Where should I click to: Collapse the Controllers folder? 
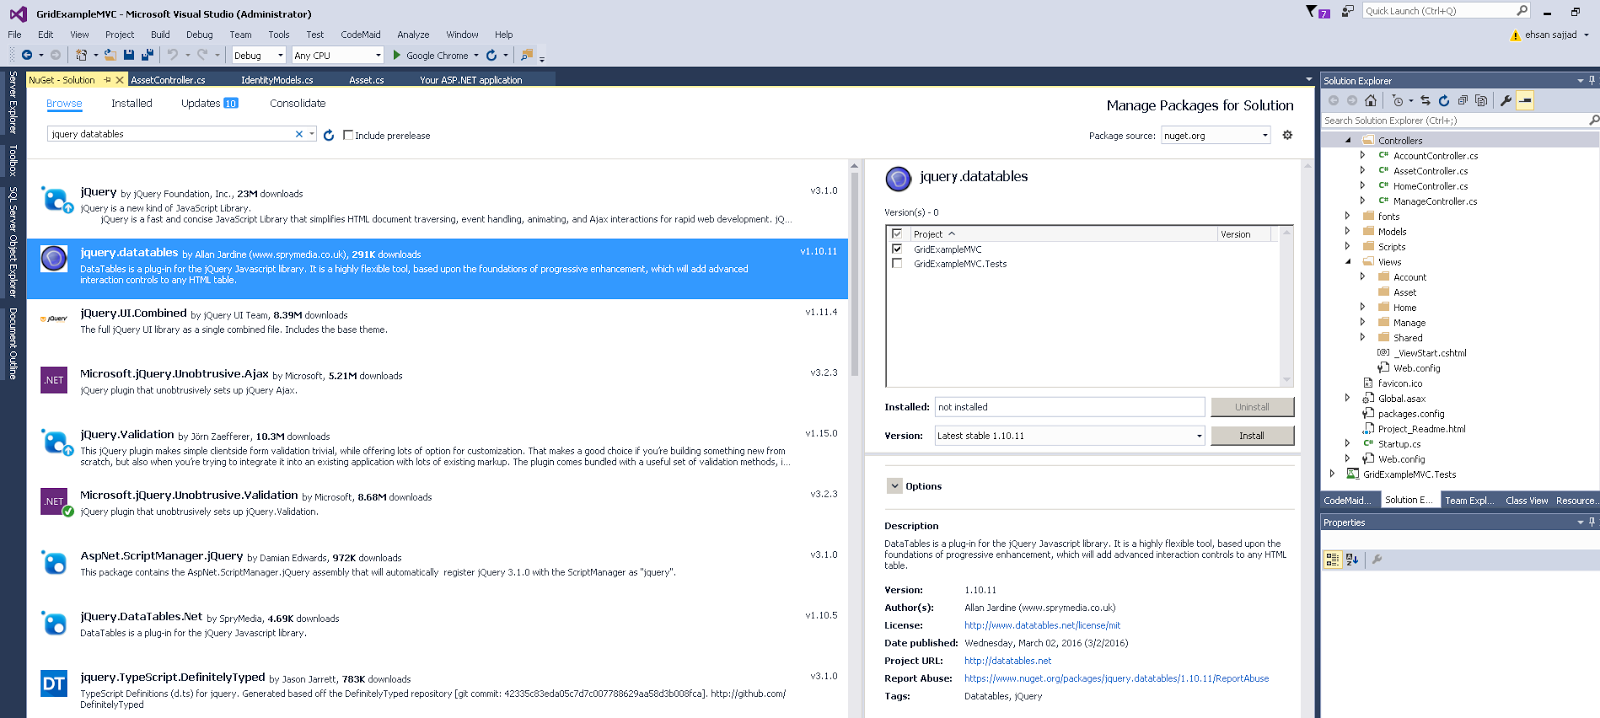click(1348, 140)
